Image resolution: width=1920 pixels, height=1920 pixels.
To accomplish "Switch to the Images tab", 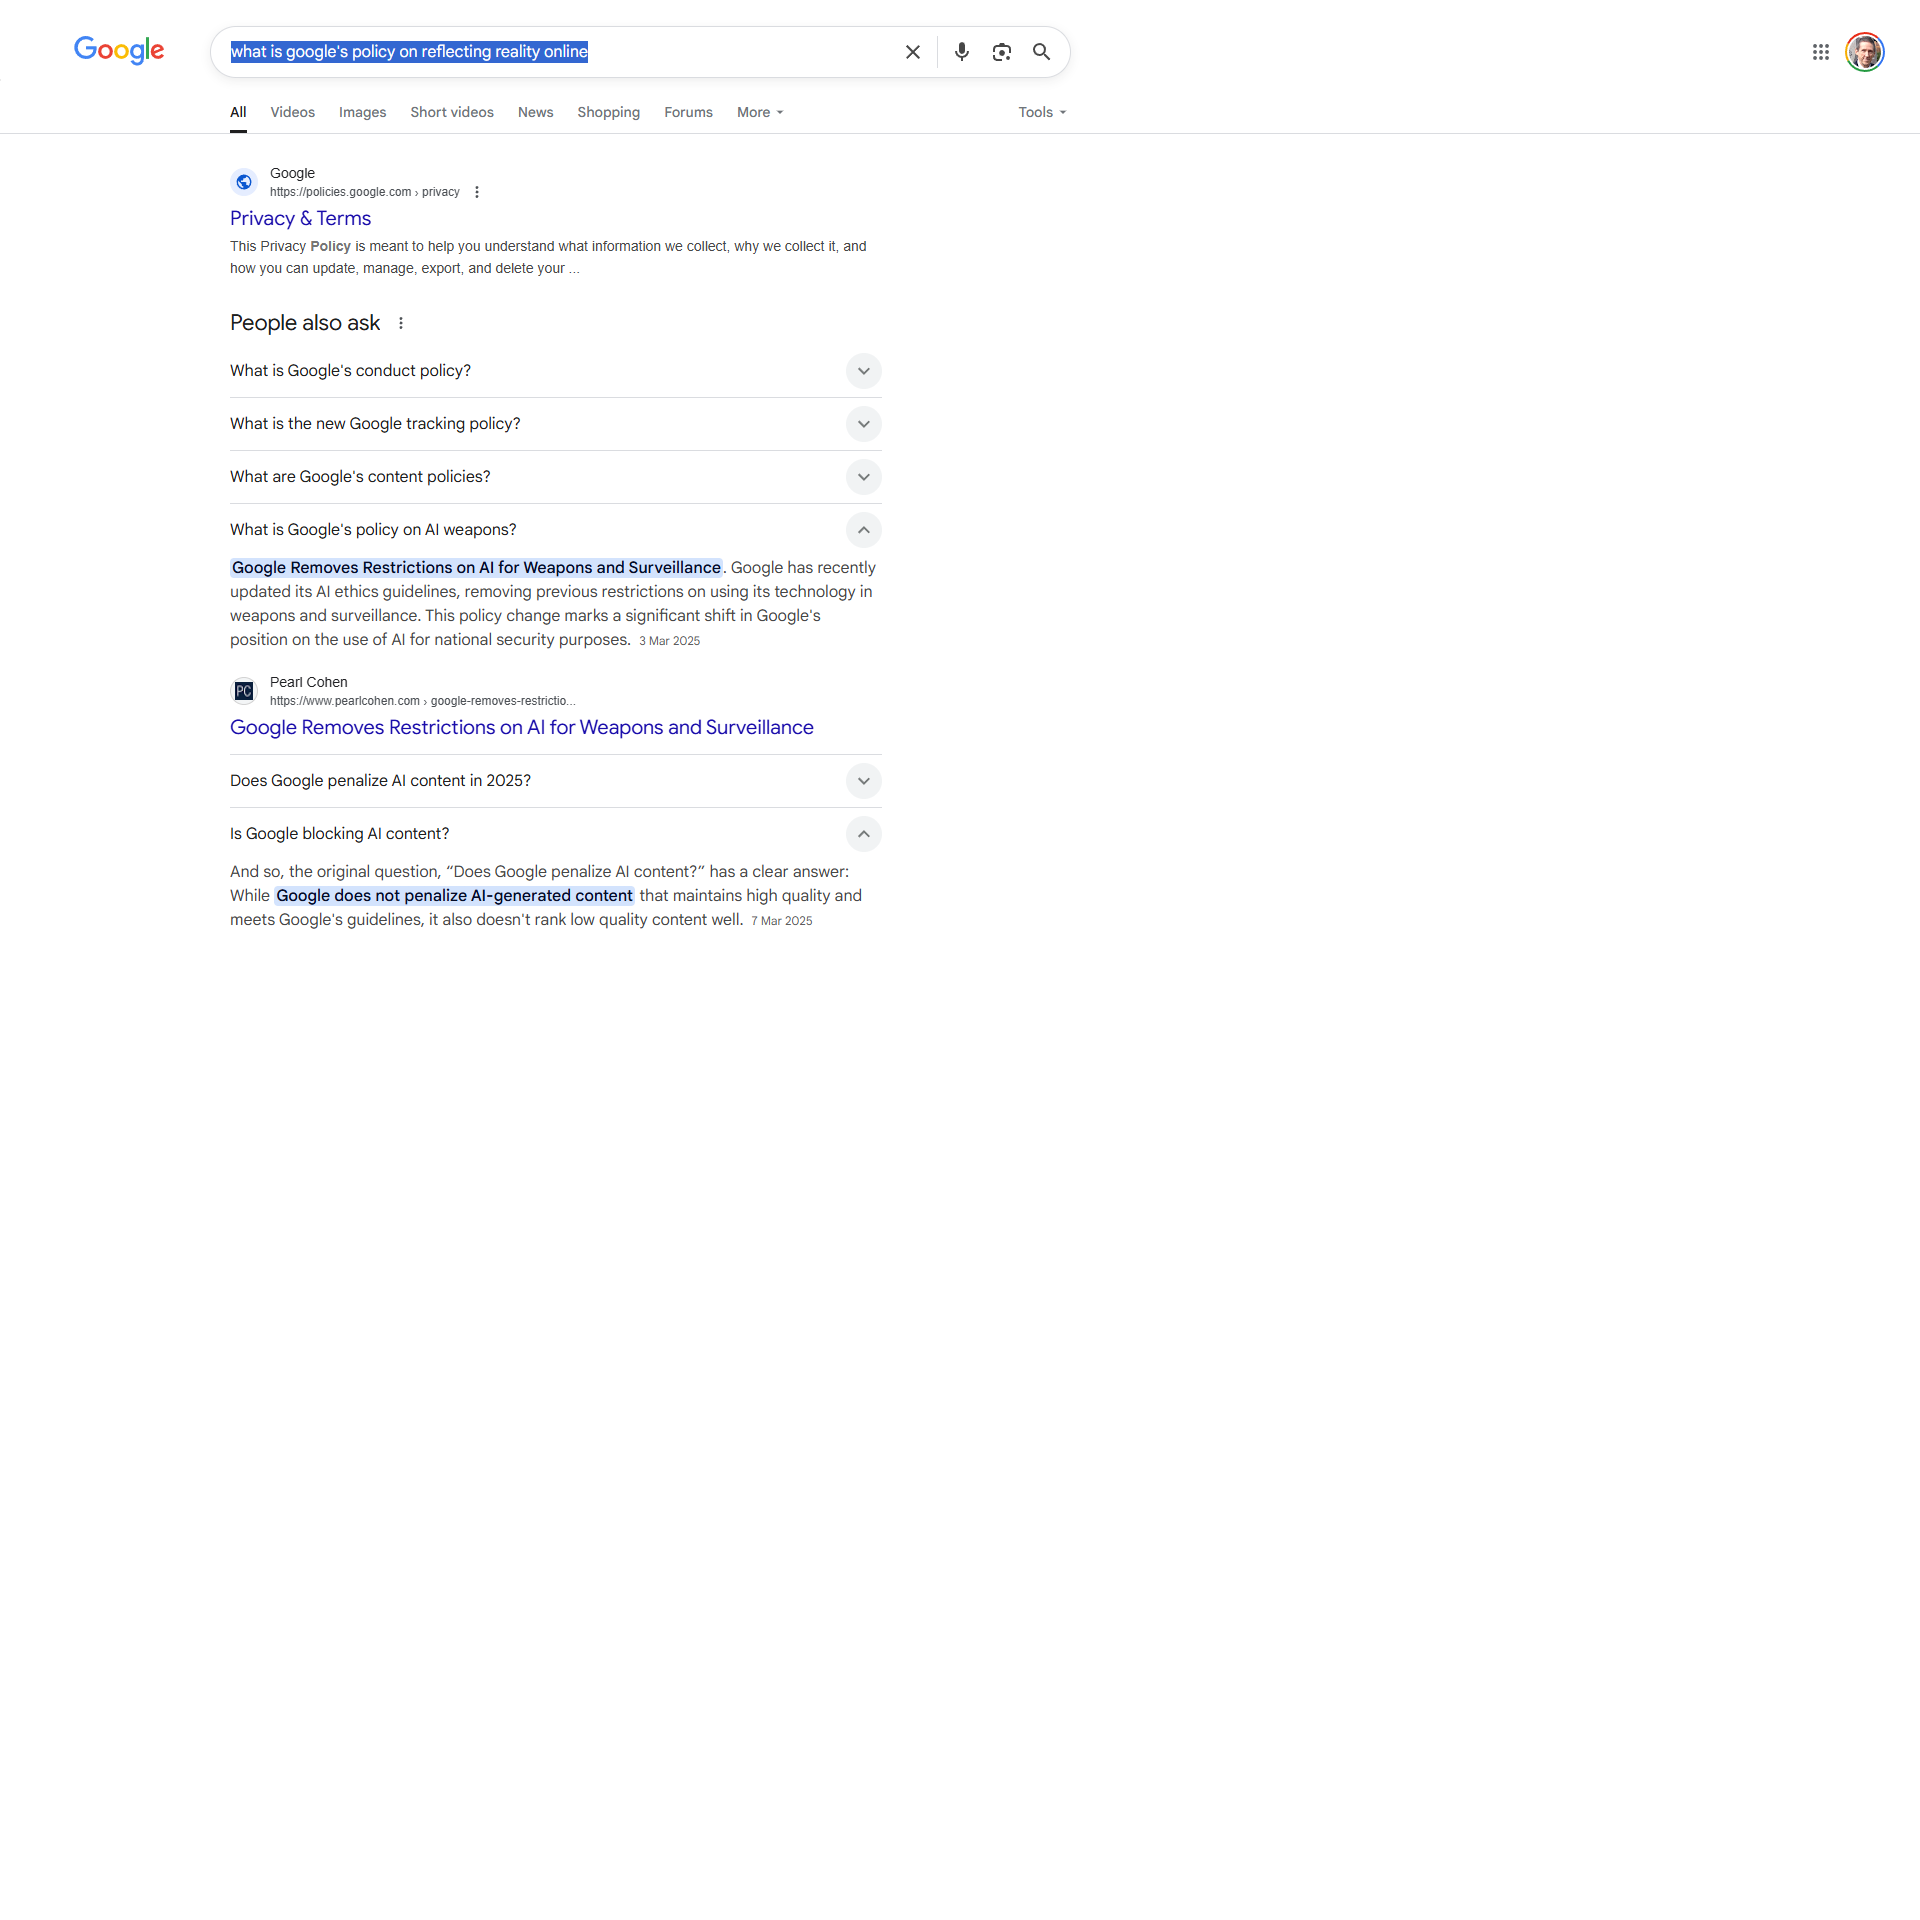I will pos(362,112).
